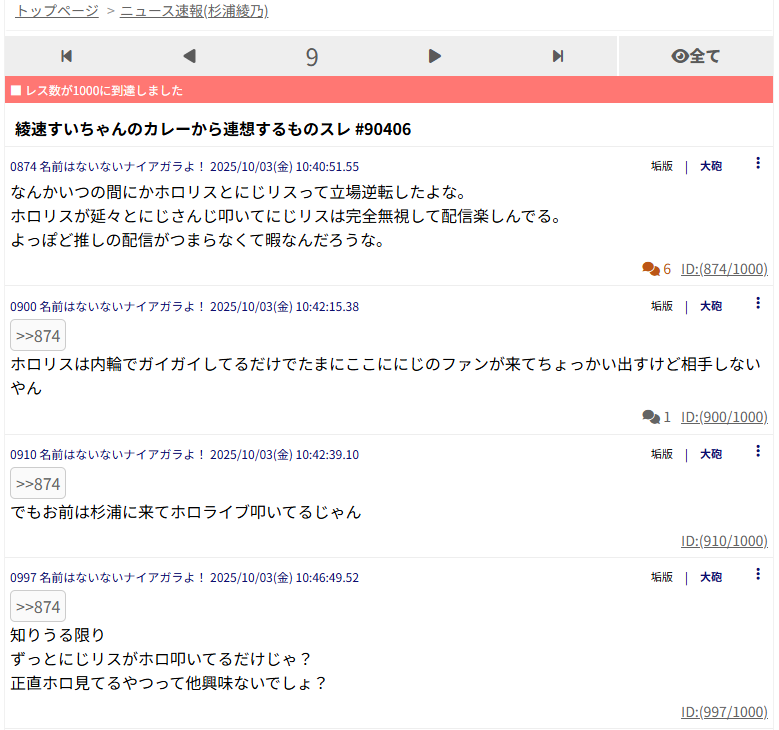Click current page number 9
The image size is (779, 730).
312,57
